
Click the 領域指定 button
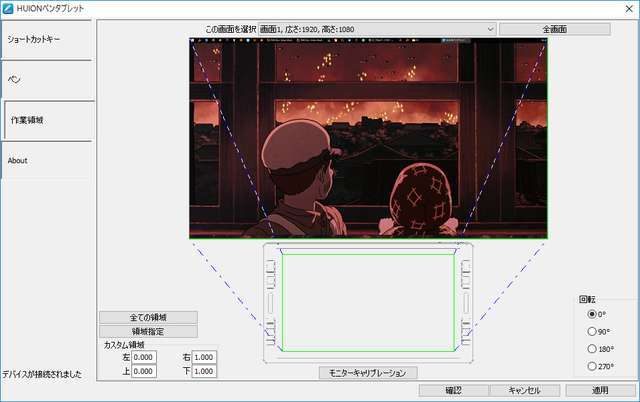click(x=148, y=331)
